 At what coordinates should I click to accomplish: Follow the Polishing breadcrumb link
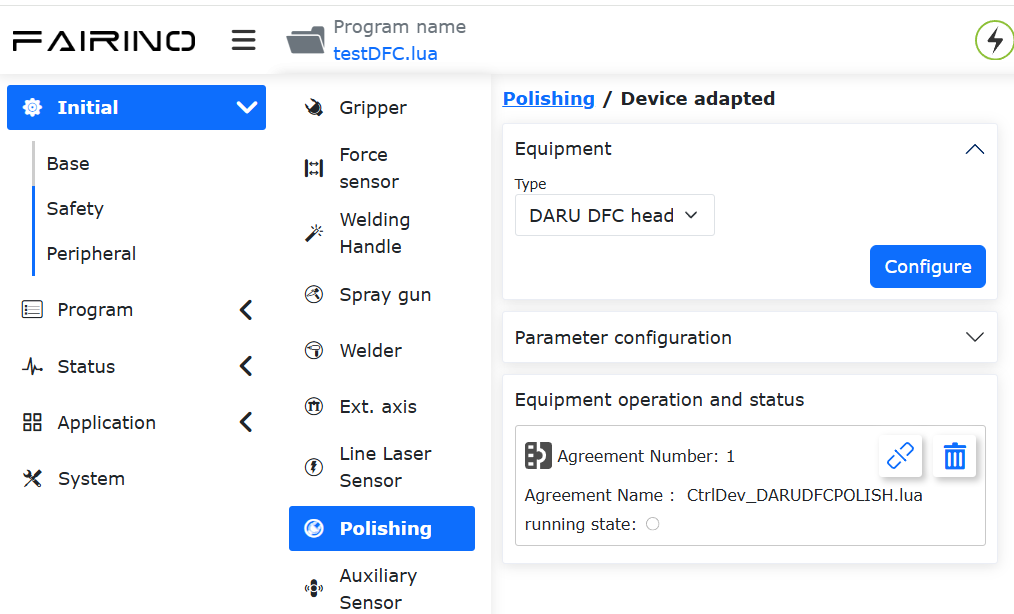point(548,98)
